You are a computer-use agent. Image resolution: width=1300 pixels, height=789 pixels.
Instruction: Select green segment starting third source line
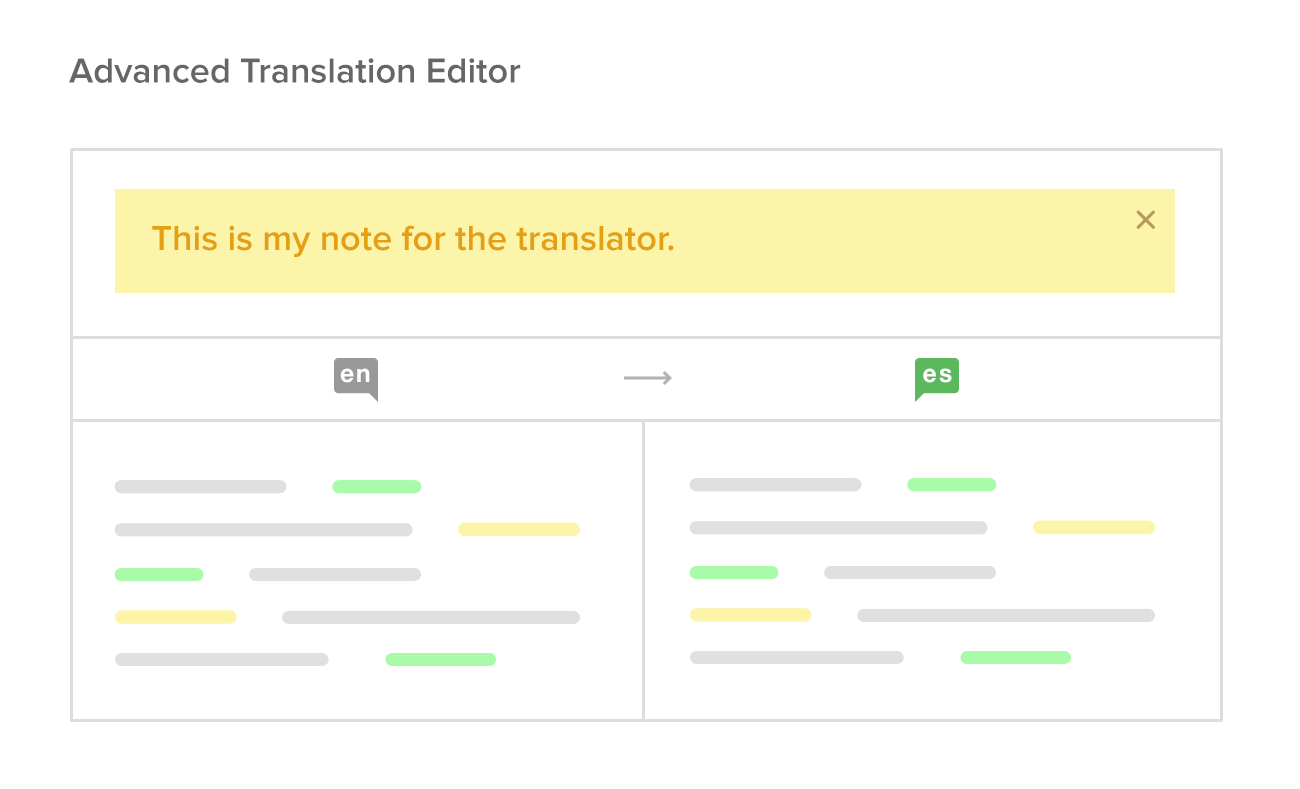click(159, 575)
